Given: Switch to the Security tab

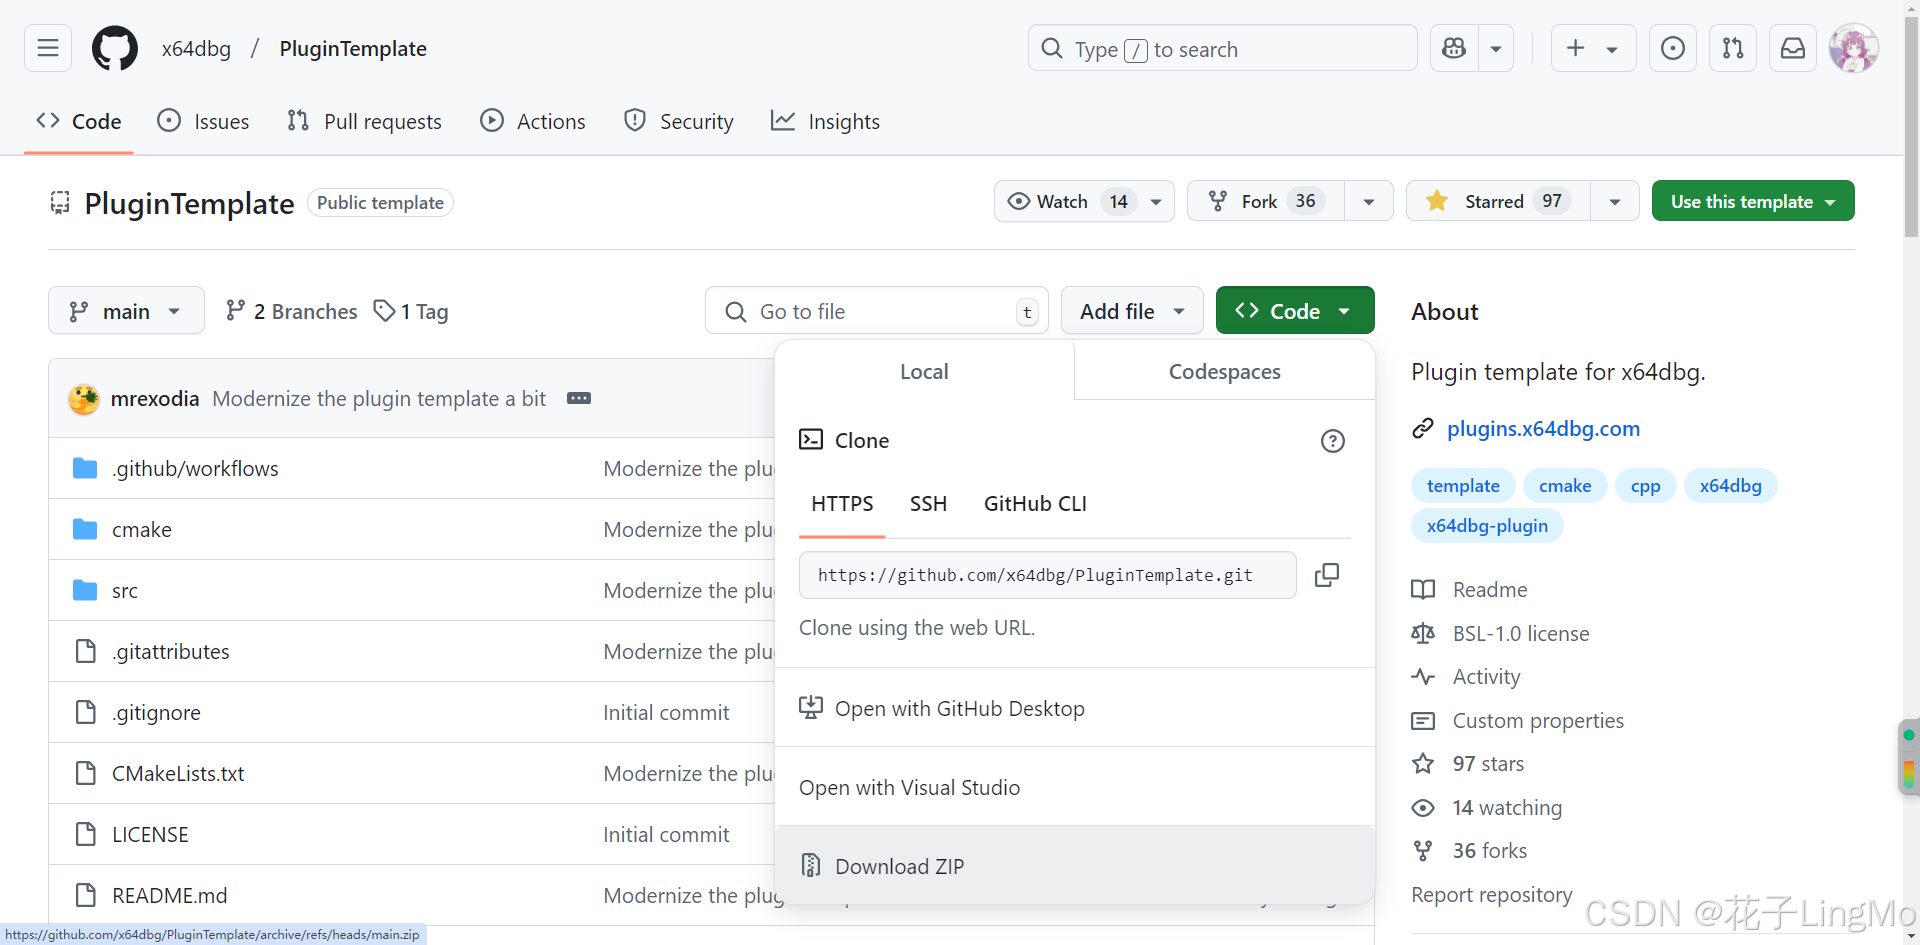Looking at the screenshot, I should (679, 122).
